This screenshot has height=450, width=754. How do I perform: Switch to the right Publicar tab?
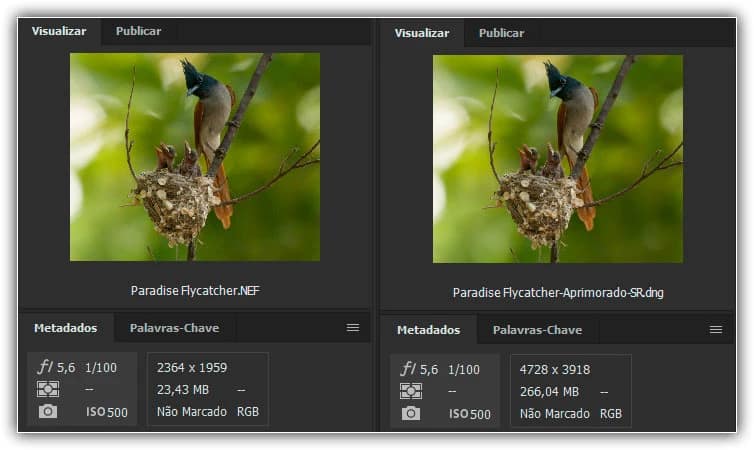coord(502,33)
